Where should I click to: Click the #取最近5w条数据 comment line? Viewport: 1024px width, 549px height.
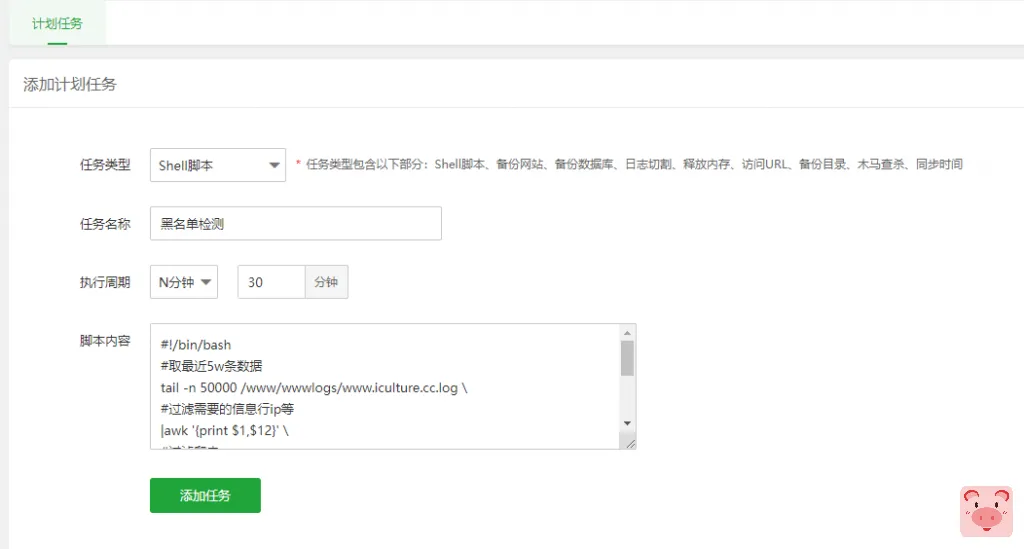pos(212,366)
